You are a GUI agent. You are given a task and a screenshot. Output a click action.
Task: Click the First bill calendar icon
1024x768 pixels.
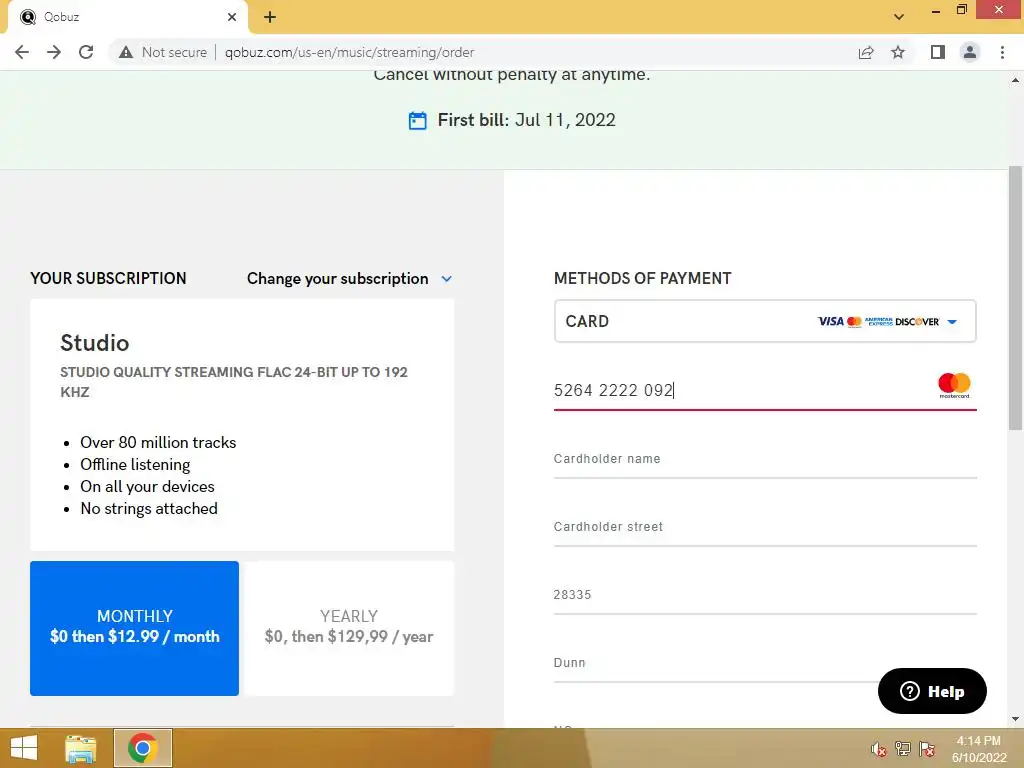418,121
